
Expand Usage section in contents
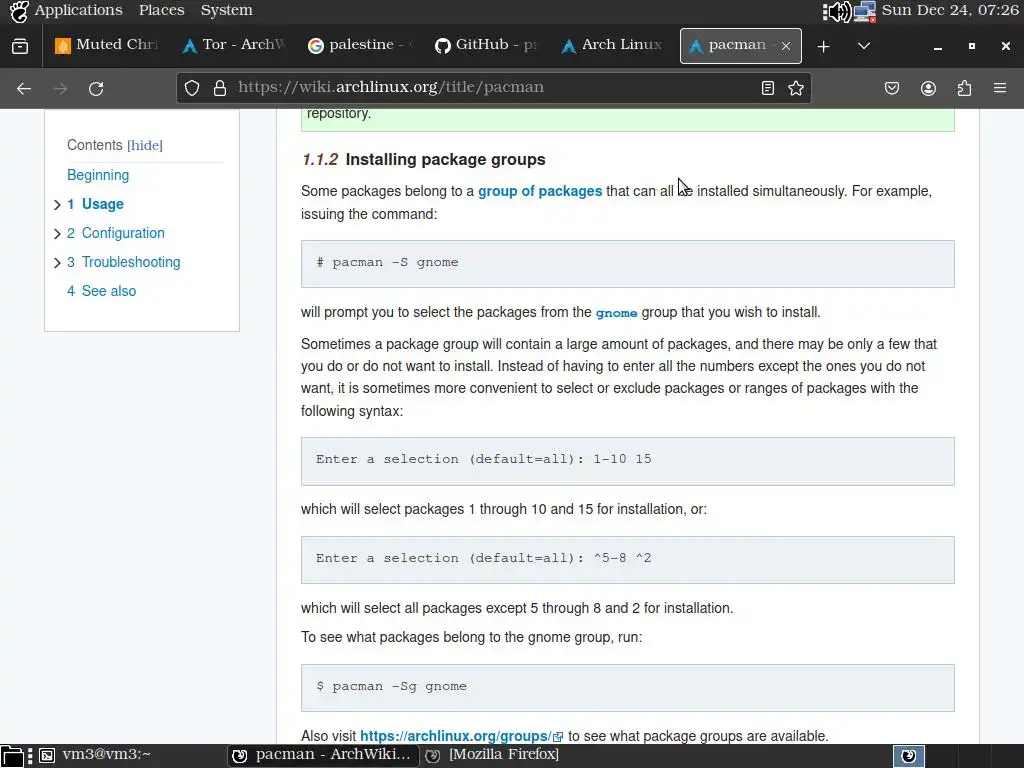pos(57,205)
